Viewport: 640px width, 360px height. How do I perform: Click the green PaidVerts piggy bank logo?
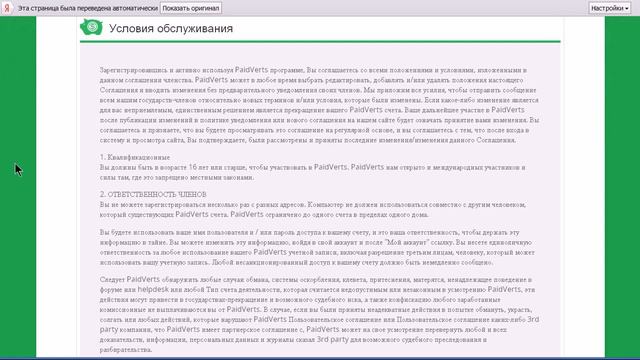point(91,27)
